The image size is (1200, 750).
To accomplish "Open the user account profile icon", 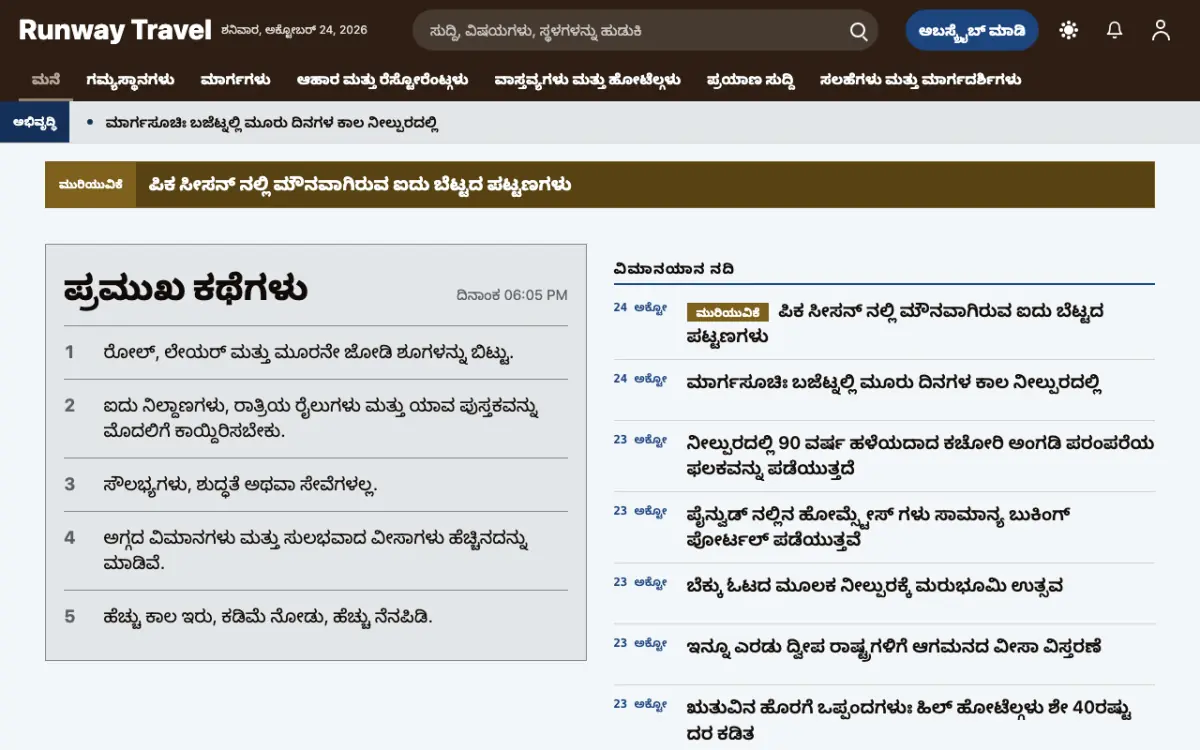I will [1161, 30].
